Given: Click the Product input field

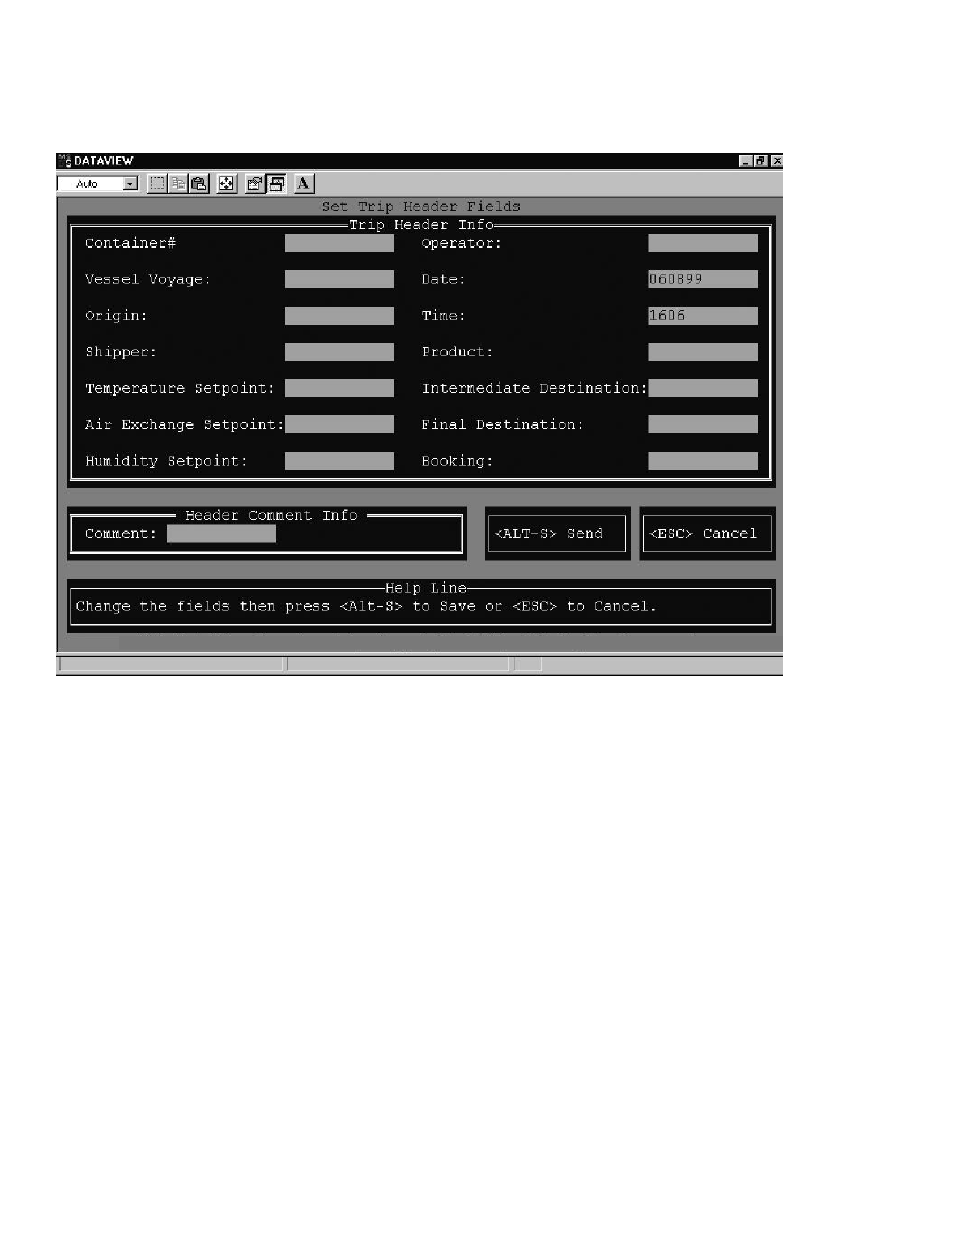Looking at the screenshot, I should [x=703, y=352].
